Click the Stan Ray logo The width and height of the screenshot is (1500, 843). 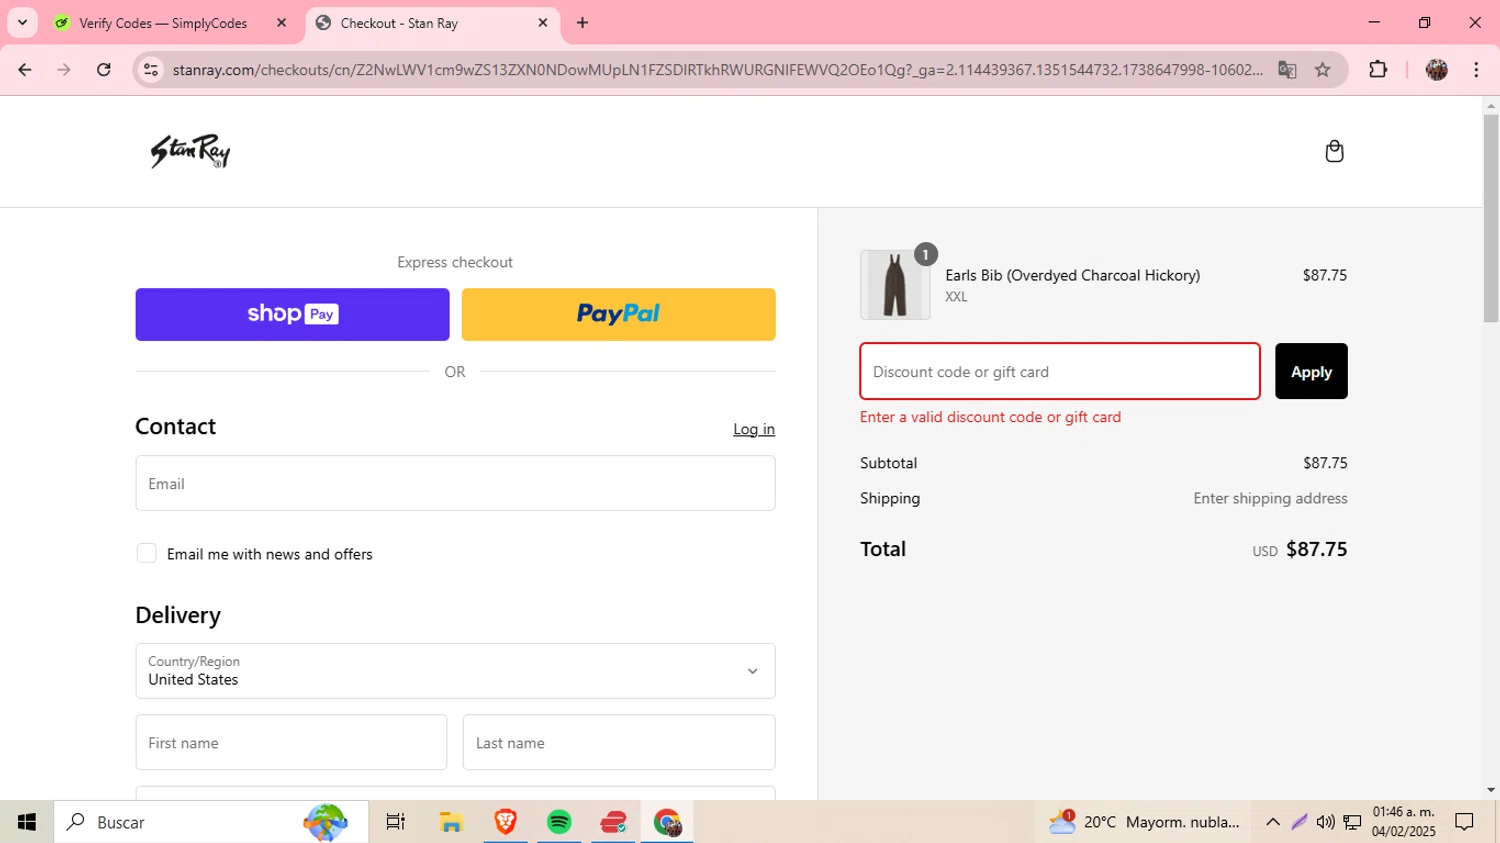click(x=190, y=151)
